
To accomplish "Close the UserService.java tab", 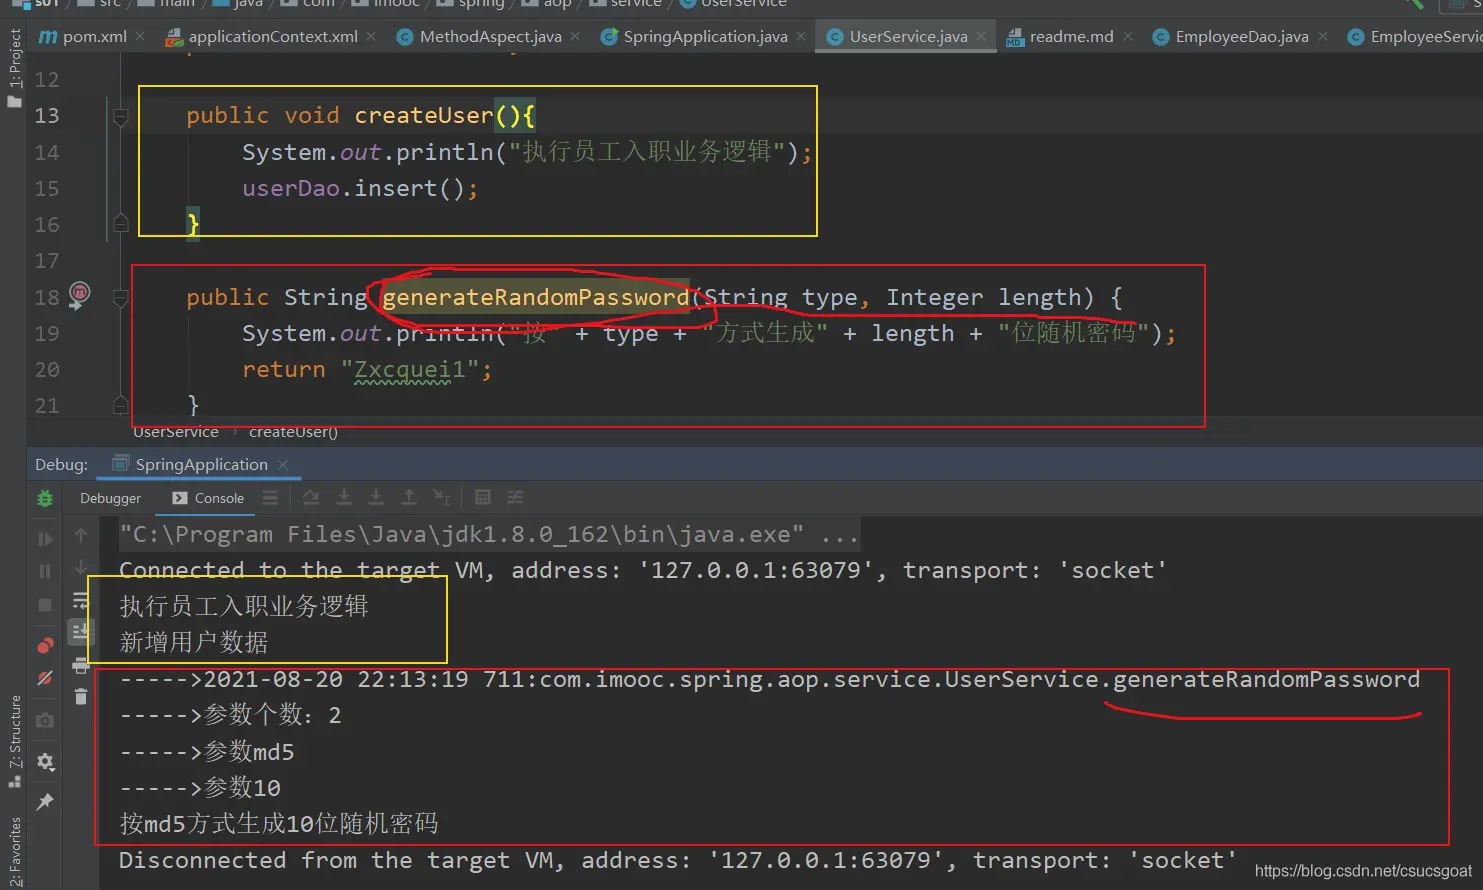I will 981,37.
